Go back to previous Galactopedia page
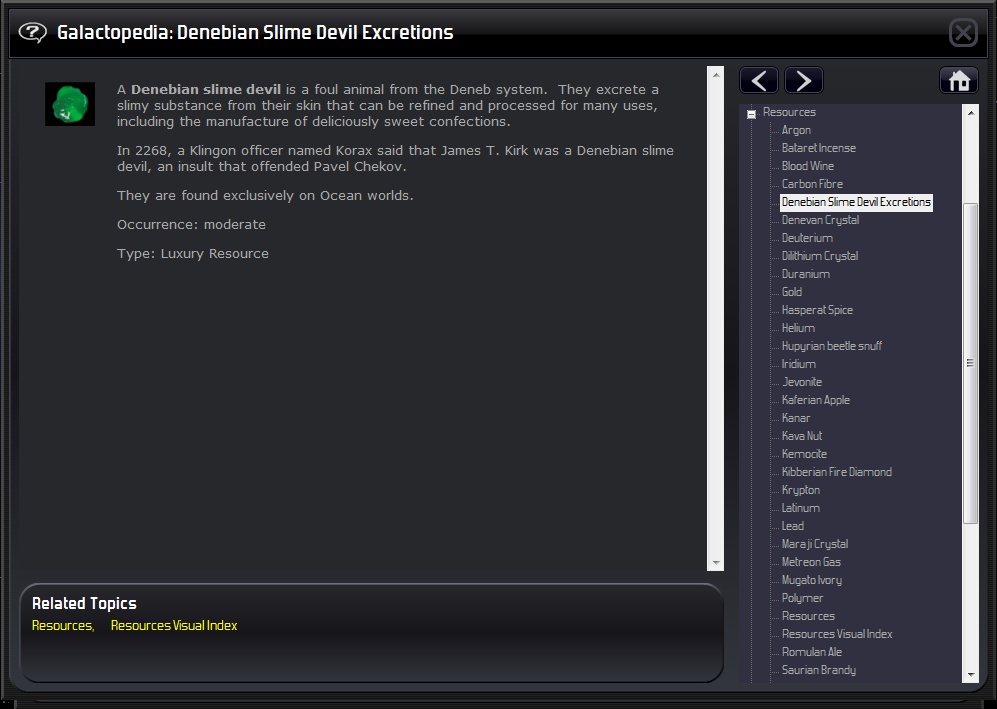This screenshot has height=709, width=997. (x=759, y=81)
